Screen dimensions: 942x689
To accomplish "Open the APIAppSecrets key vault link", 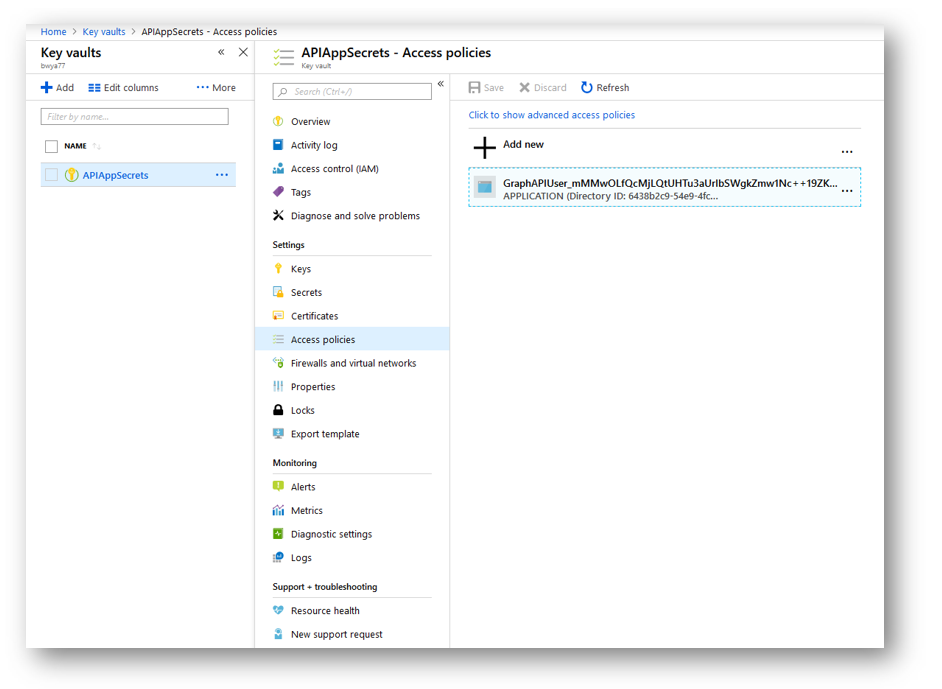I will [115, 175].
